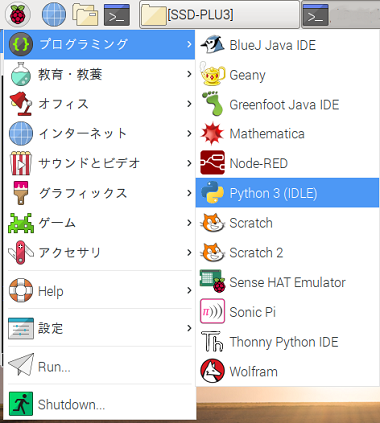Viewport: 380px width, 423px height.
Task: Expand the インターネット submenu arrow
Action: pos(189,133)
